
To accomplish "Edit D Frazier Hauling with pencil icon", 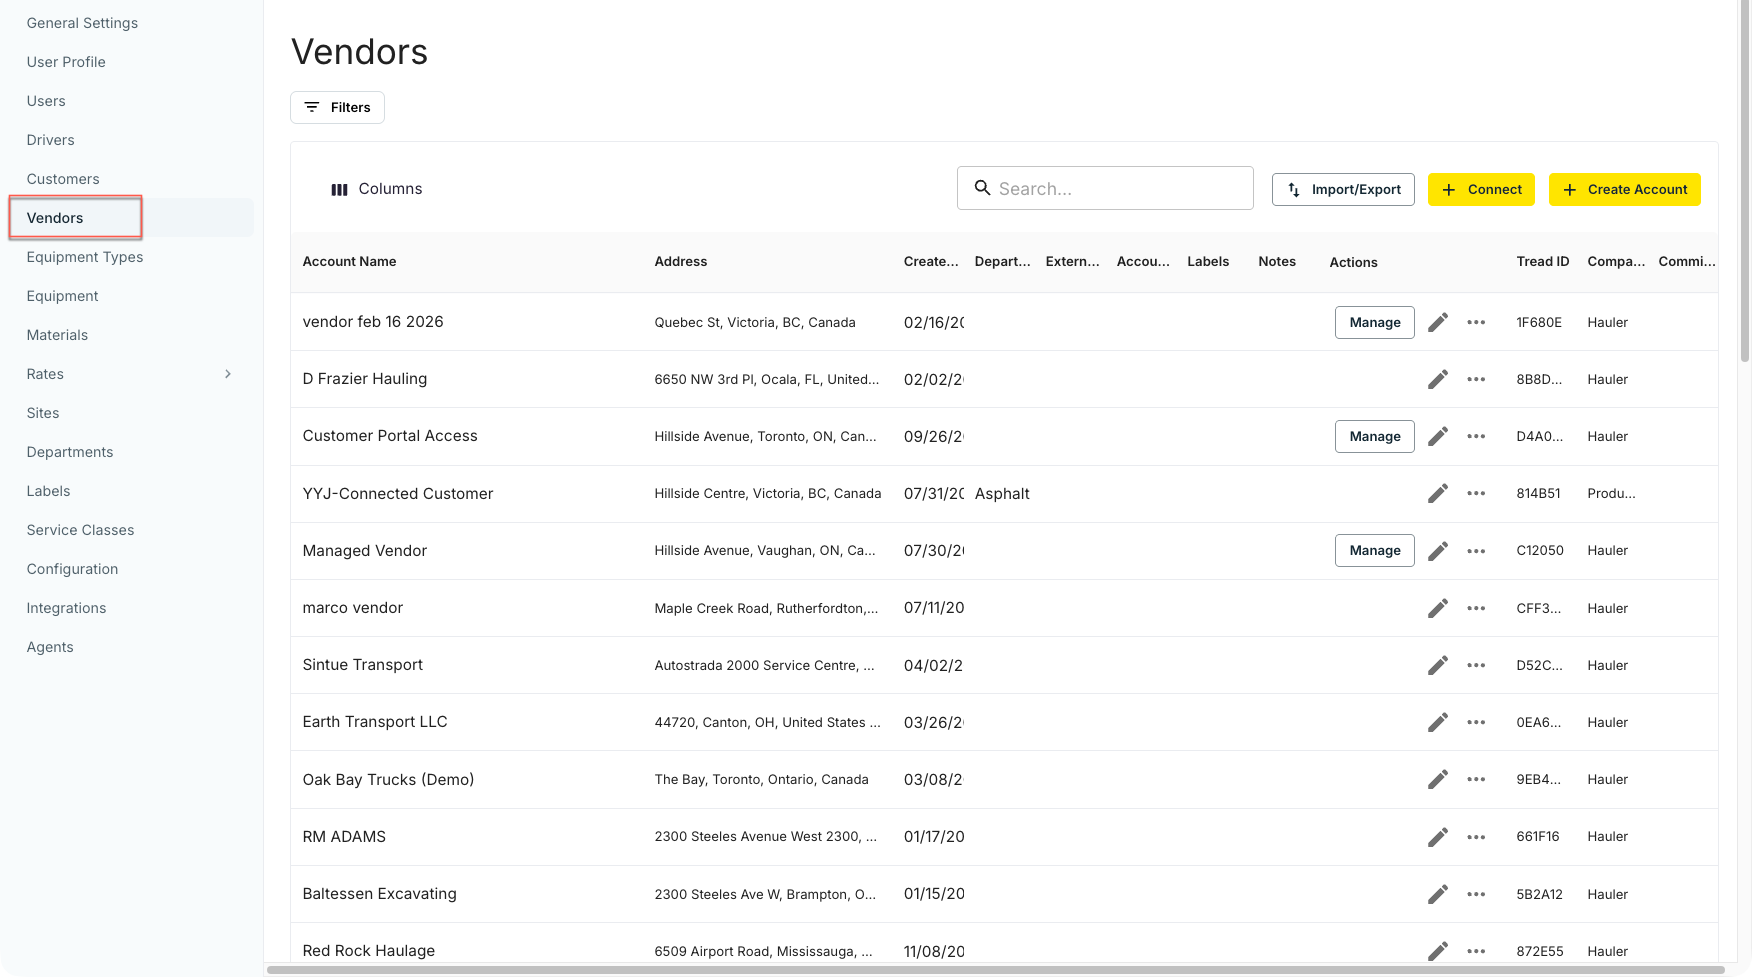I will (1438, 379).
